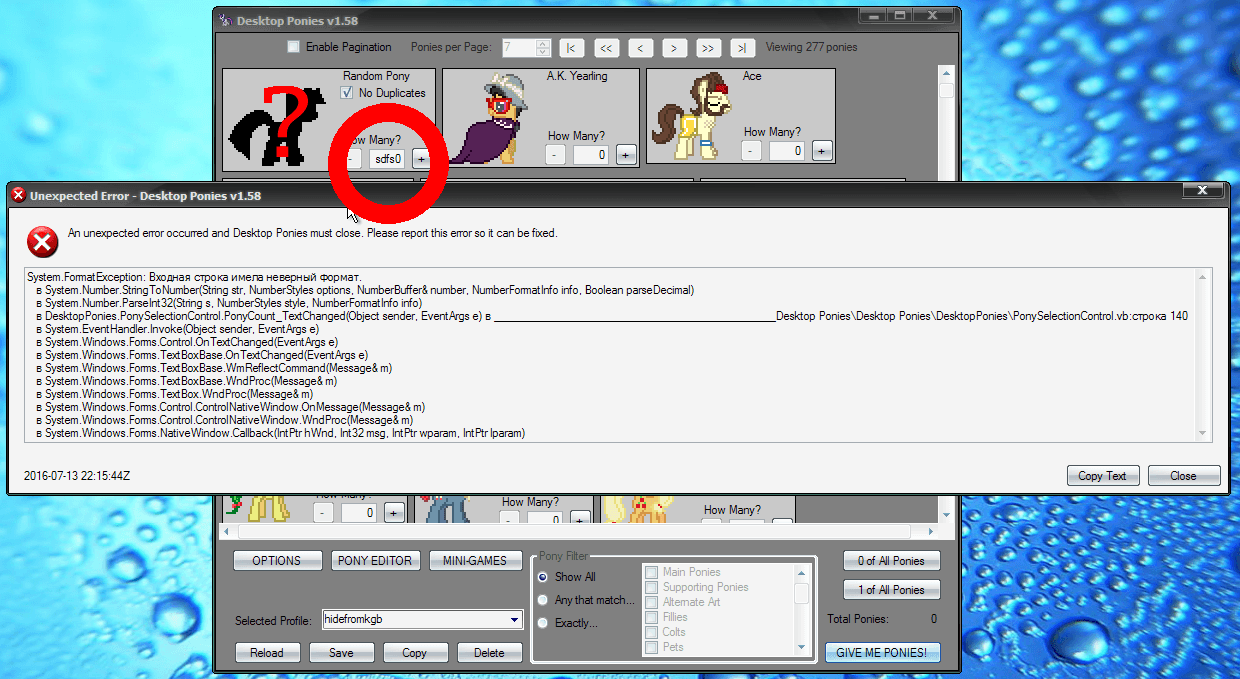
Task: Launch the PONY EDITOR
Action: pyautogui.click(x=375, y=561)
